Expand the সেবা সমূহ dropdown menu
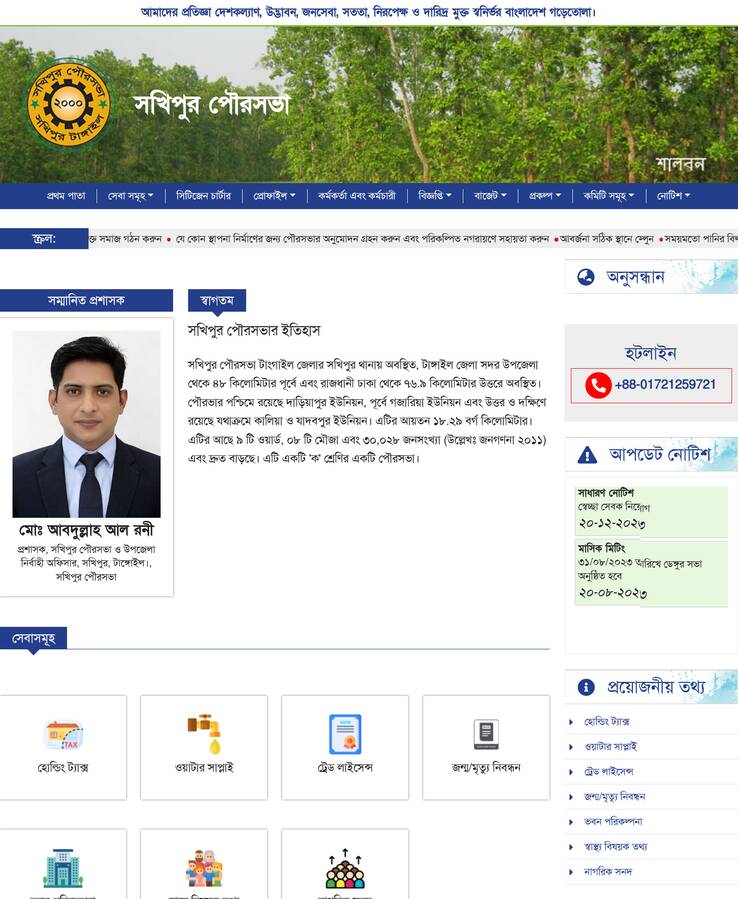This screenshot has height=899, width=738. [130, 196]
